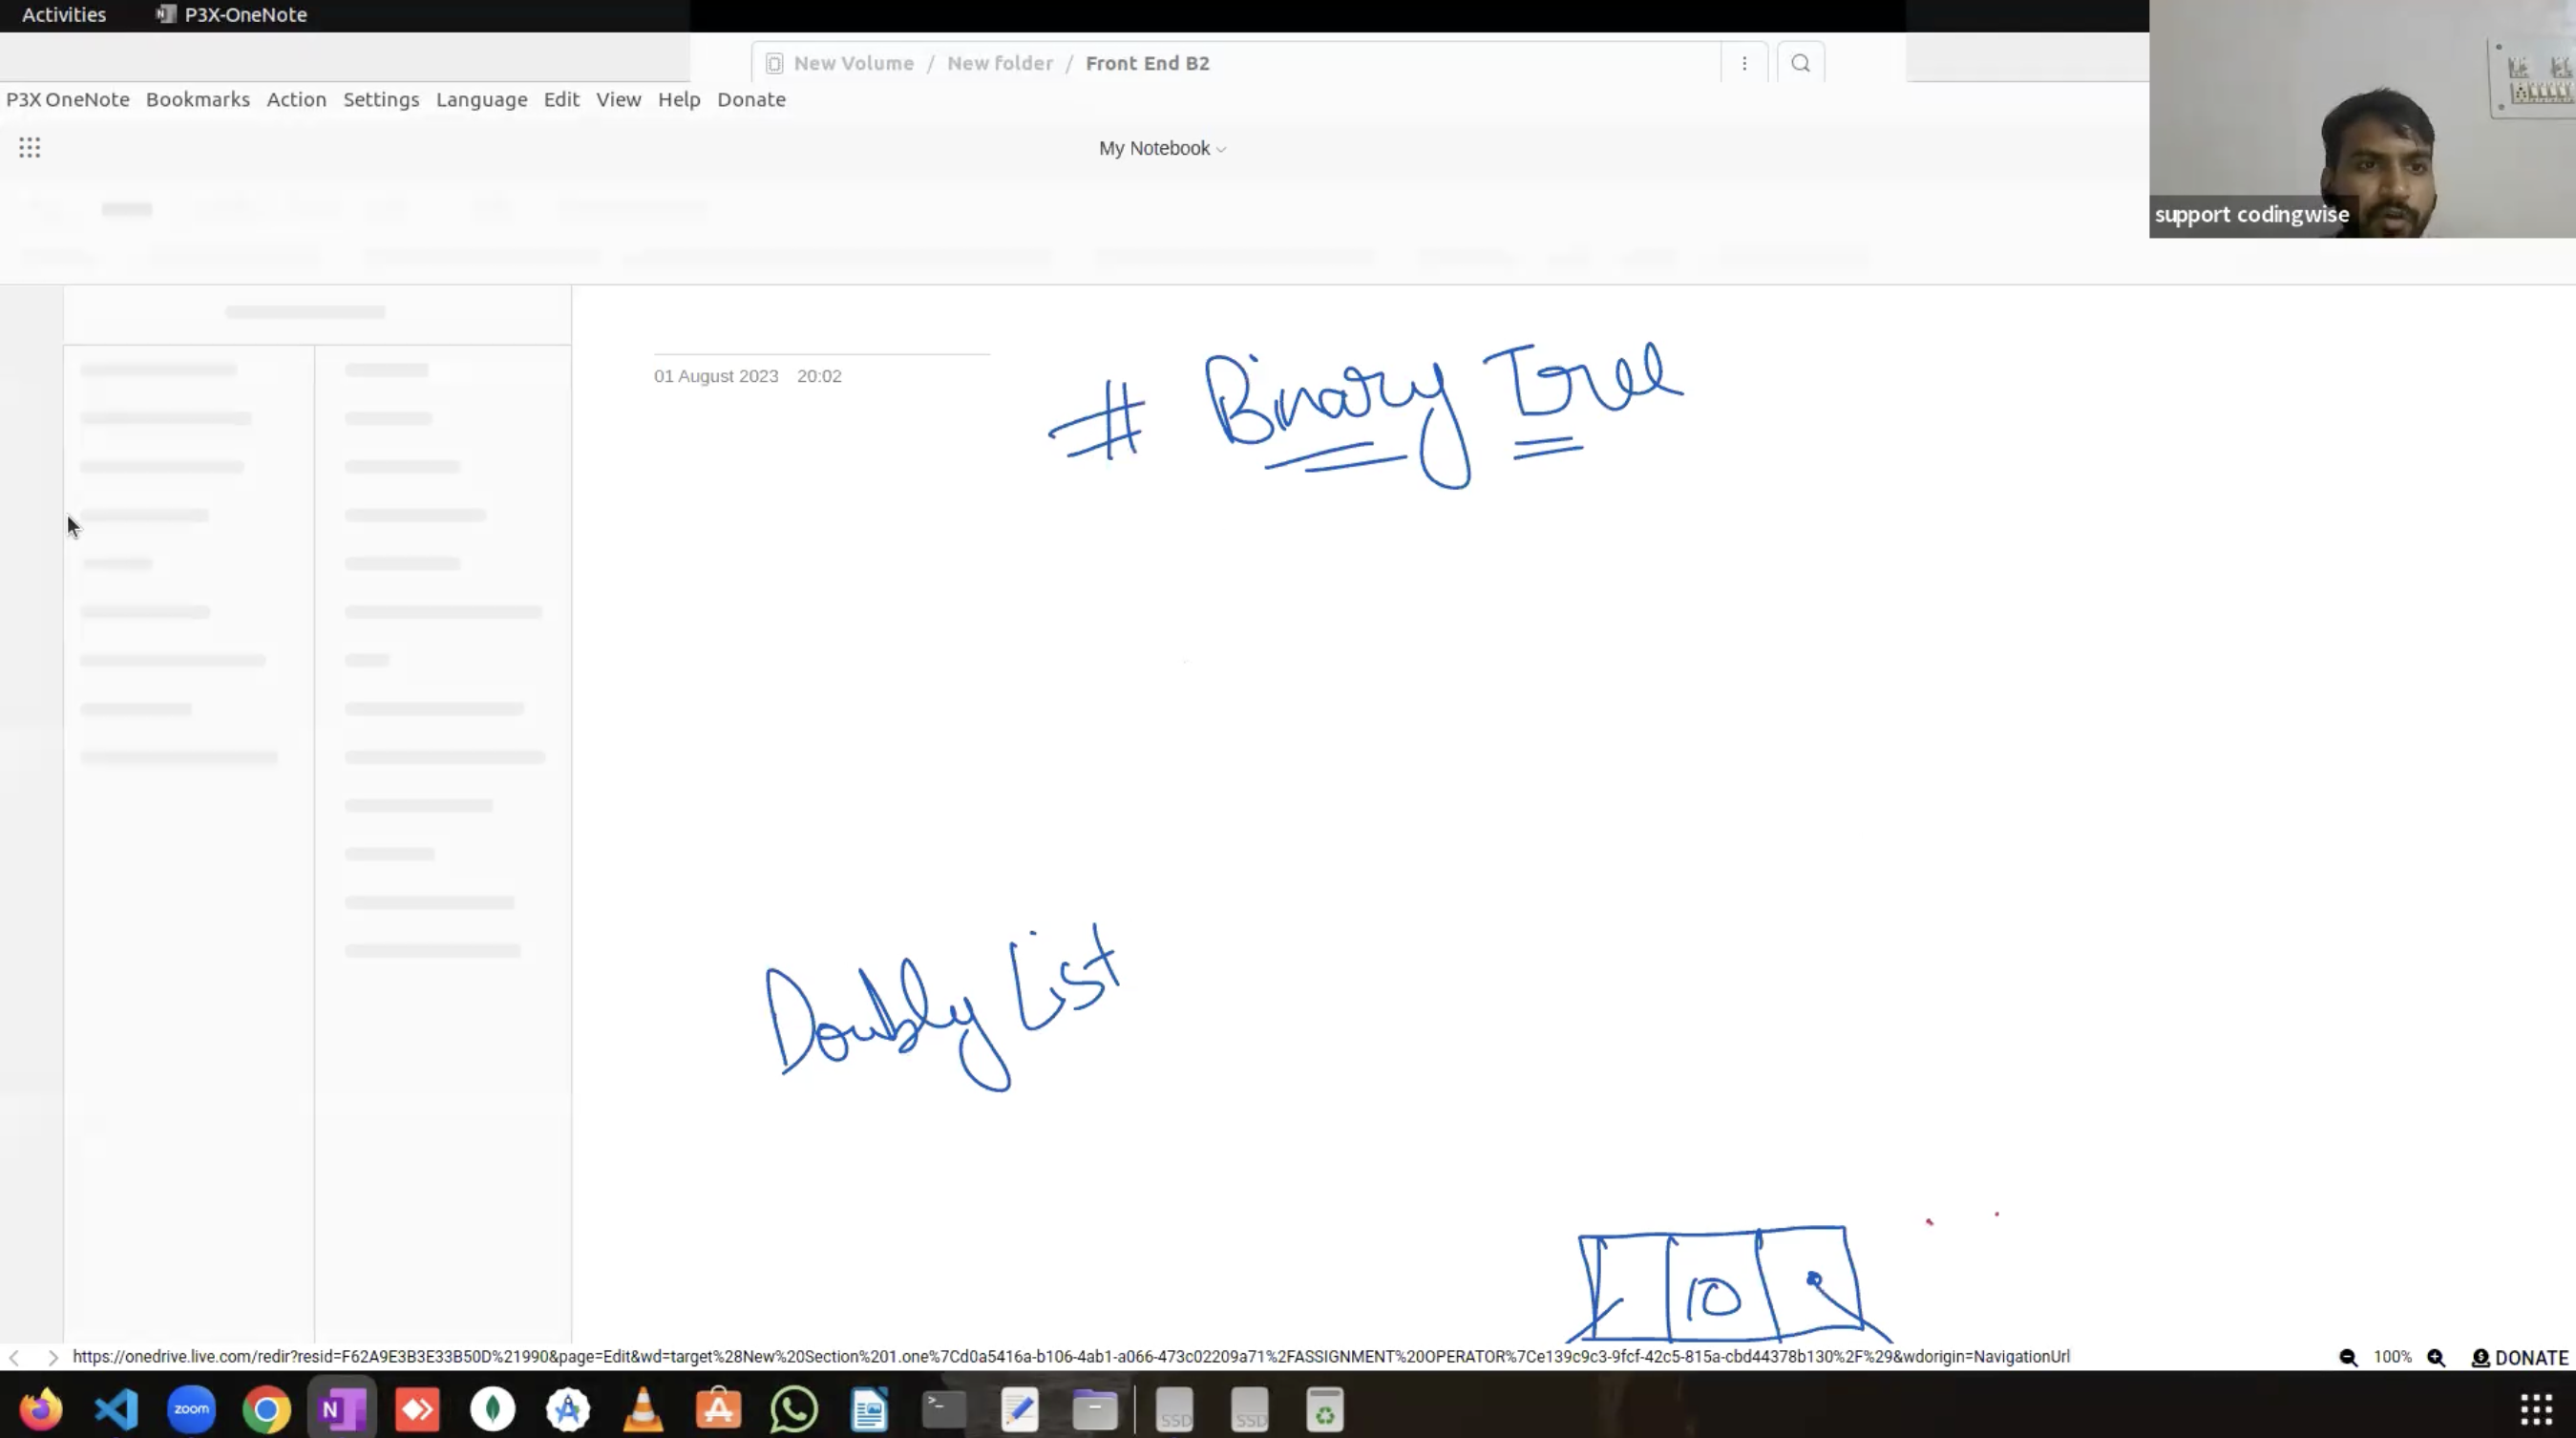Open the Bookmarks menu

198,99
